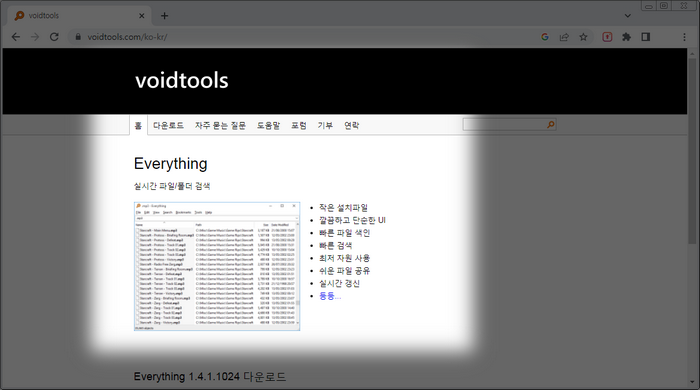
Task: Open a new tab with plus button
Action: tap(164, 16)
